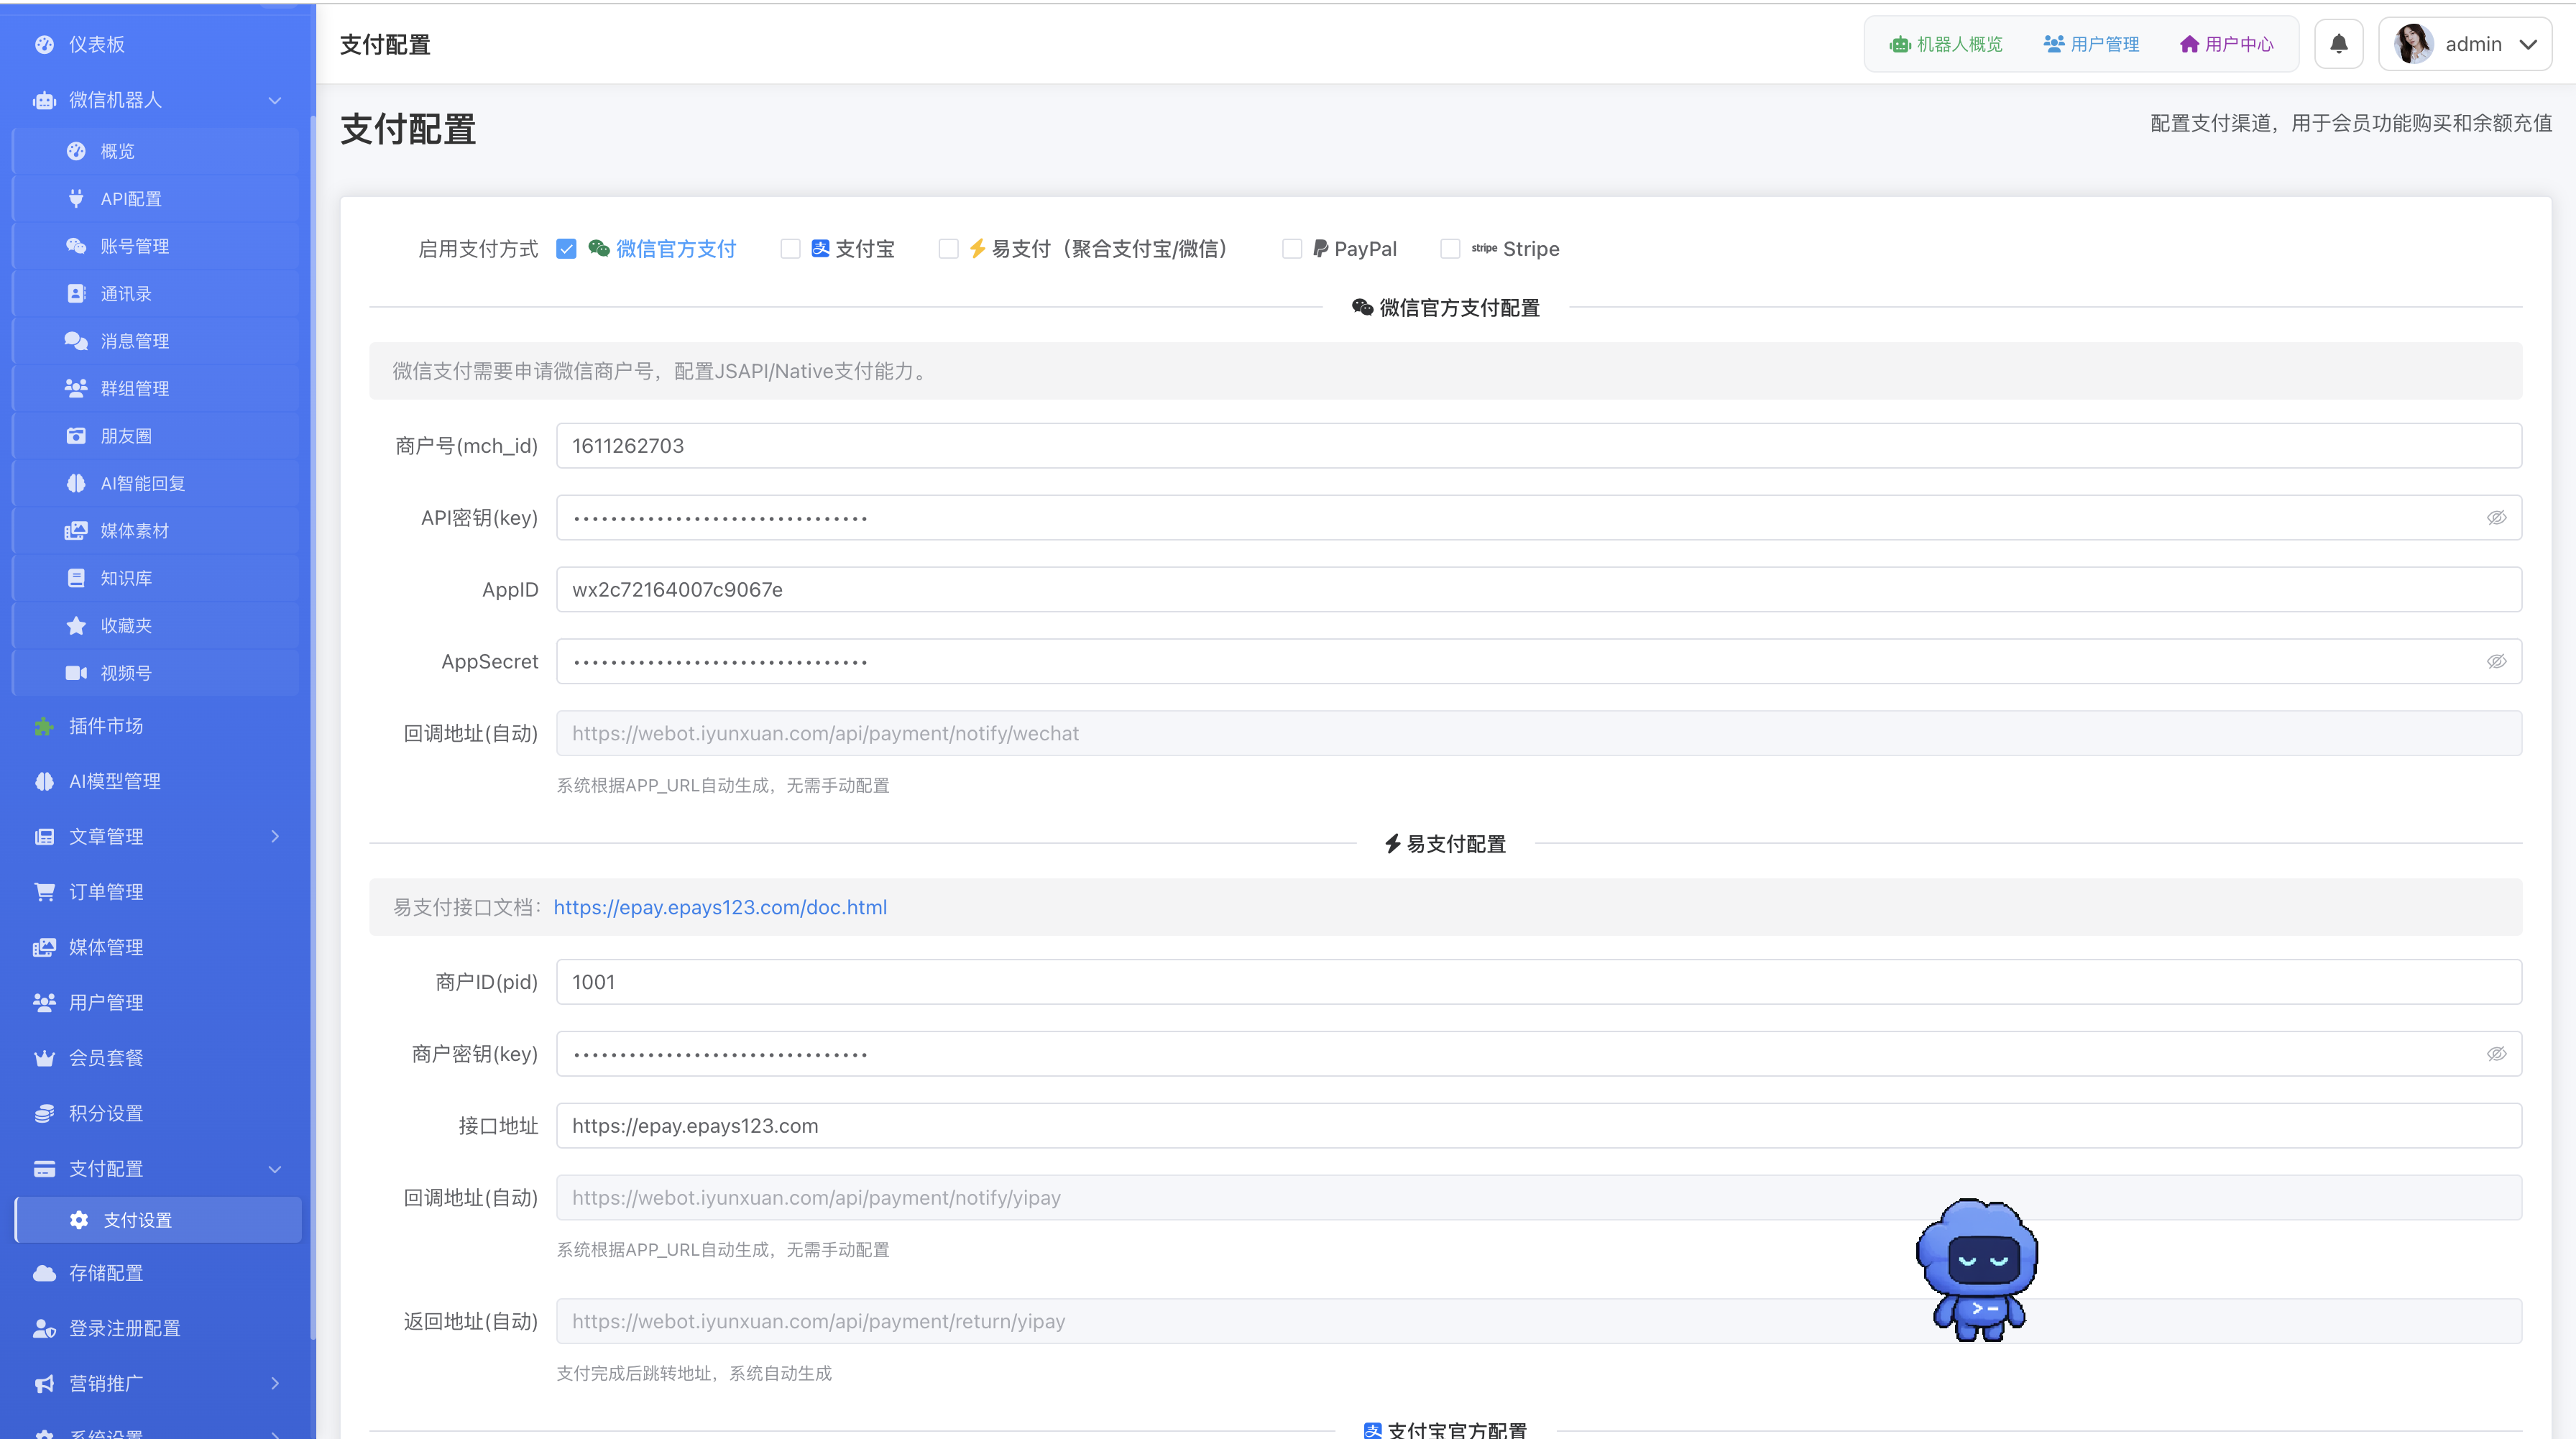Open 机器人概览 in top bar

click(x=1945, y=44)
